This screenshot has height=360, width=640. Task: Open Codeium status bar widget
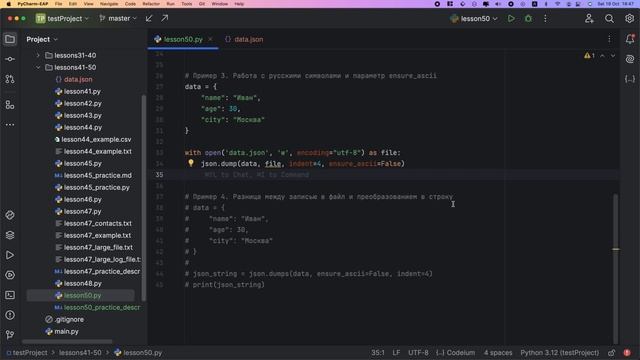[456, 353]
